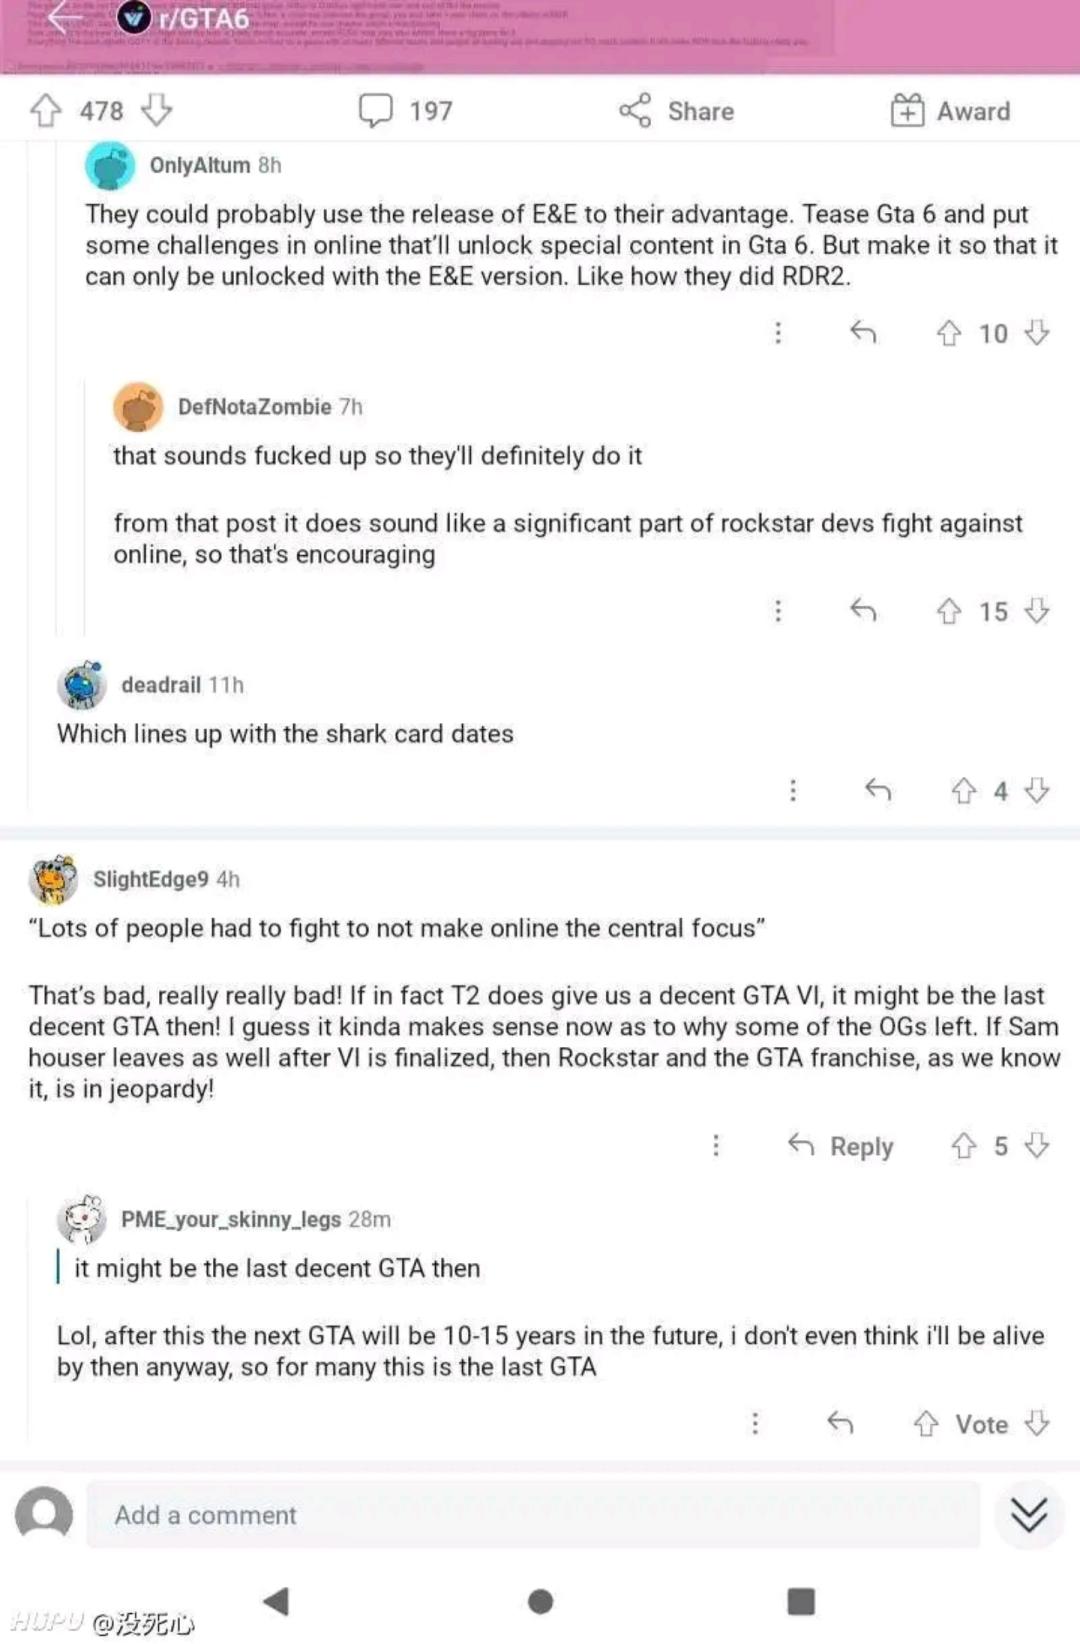Type in the Add a comment field
Screen dimensions: 1080x1644
tap(530, 1515)
